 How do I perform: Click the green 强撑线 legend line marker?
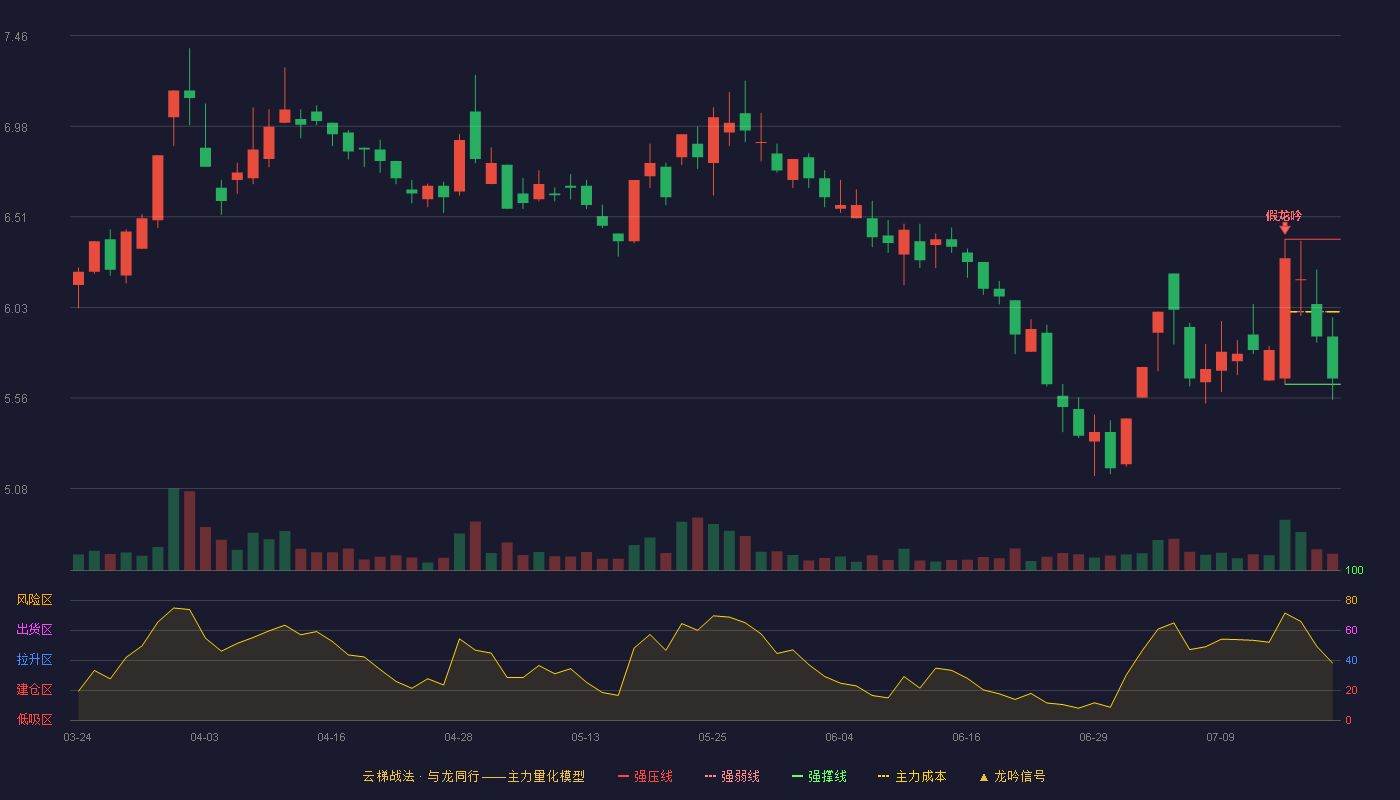point(798,776)
